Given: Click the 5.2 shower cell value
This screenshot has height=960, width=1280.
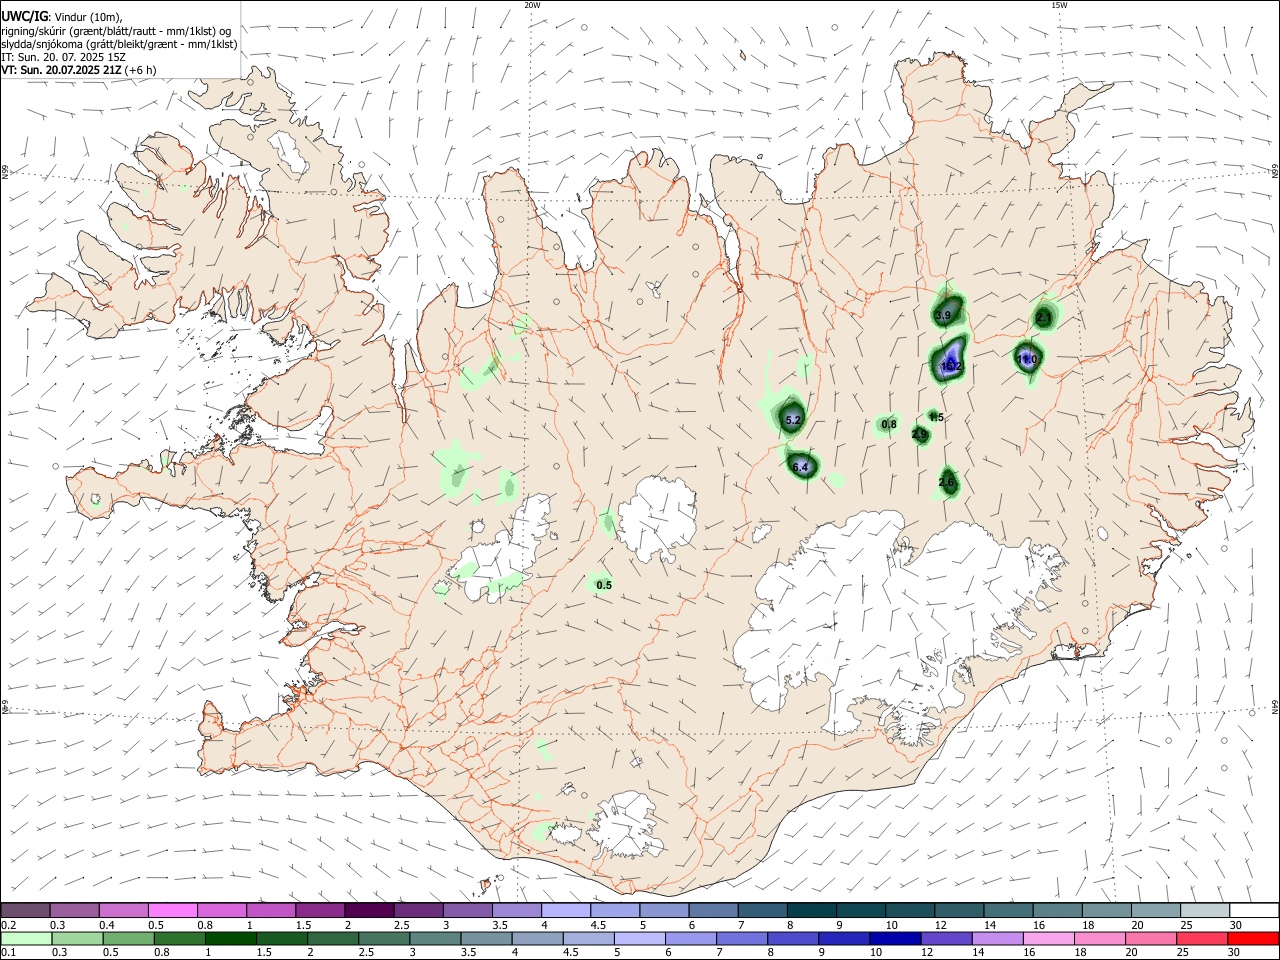Looking at the screenshot, I should [793, 421].
